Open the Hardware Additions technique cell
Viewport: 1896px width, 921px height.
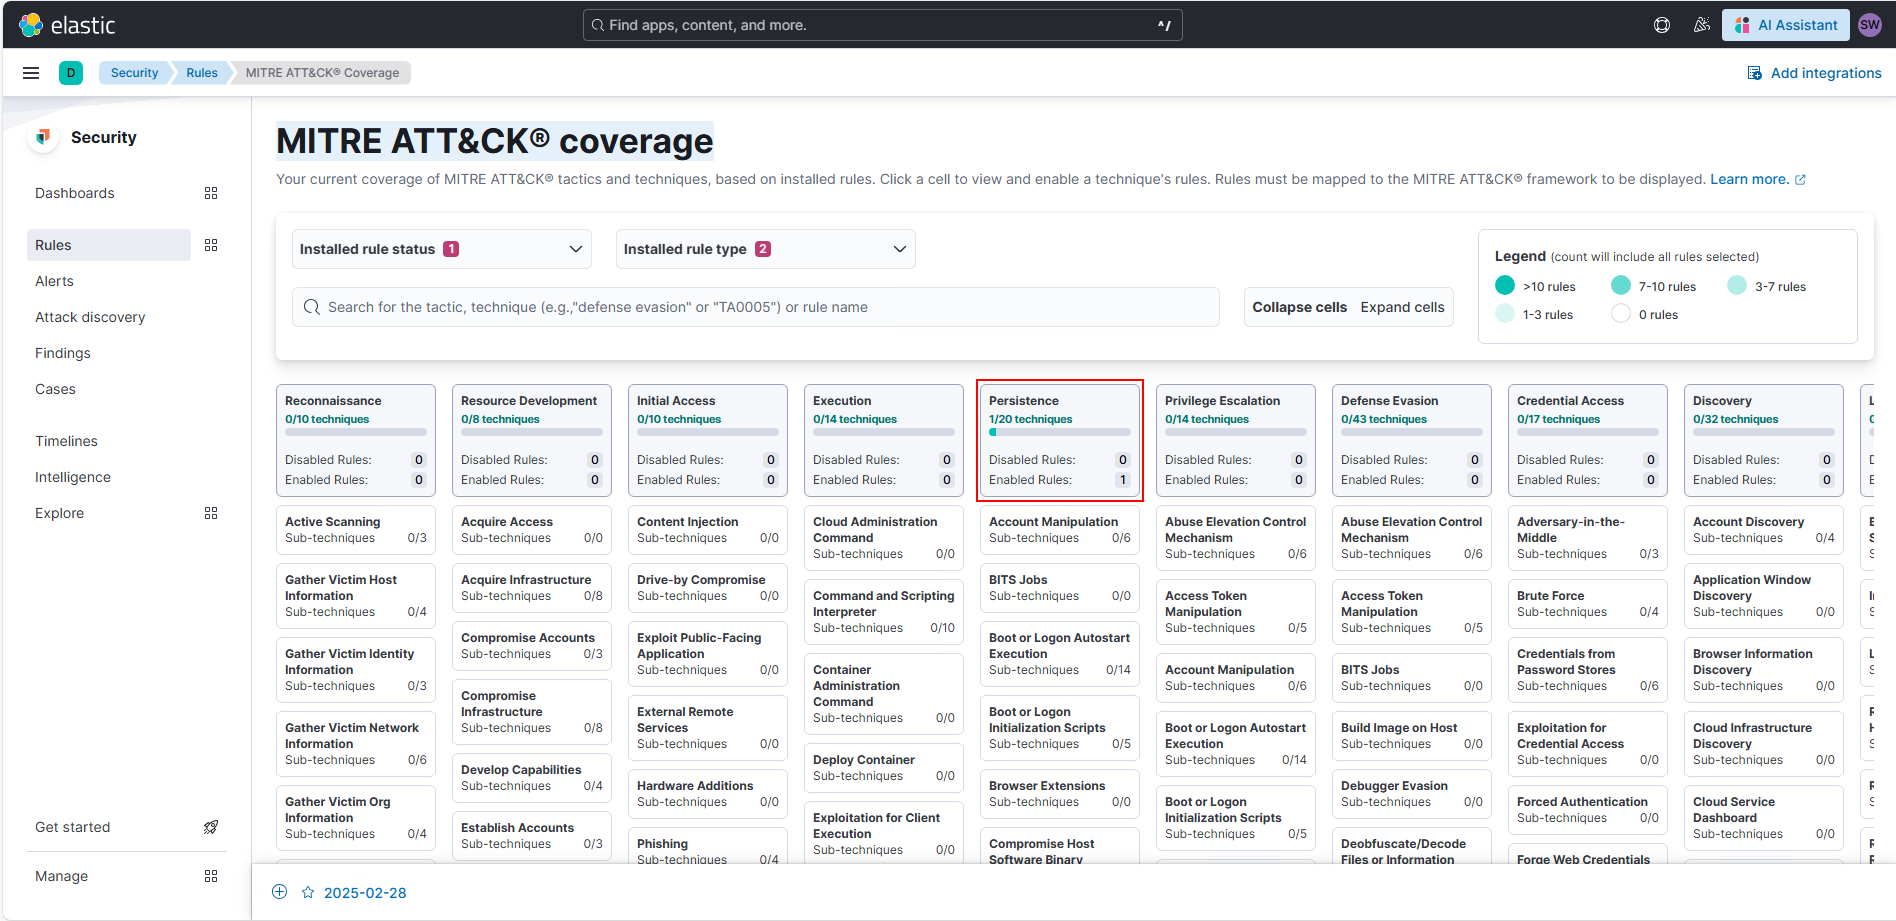click(x=708, y=794)
